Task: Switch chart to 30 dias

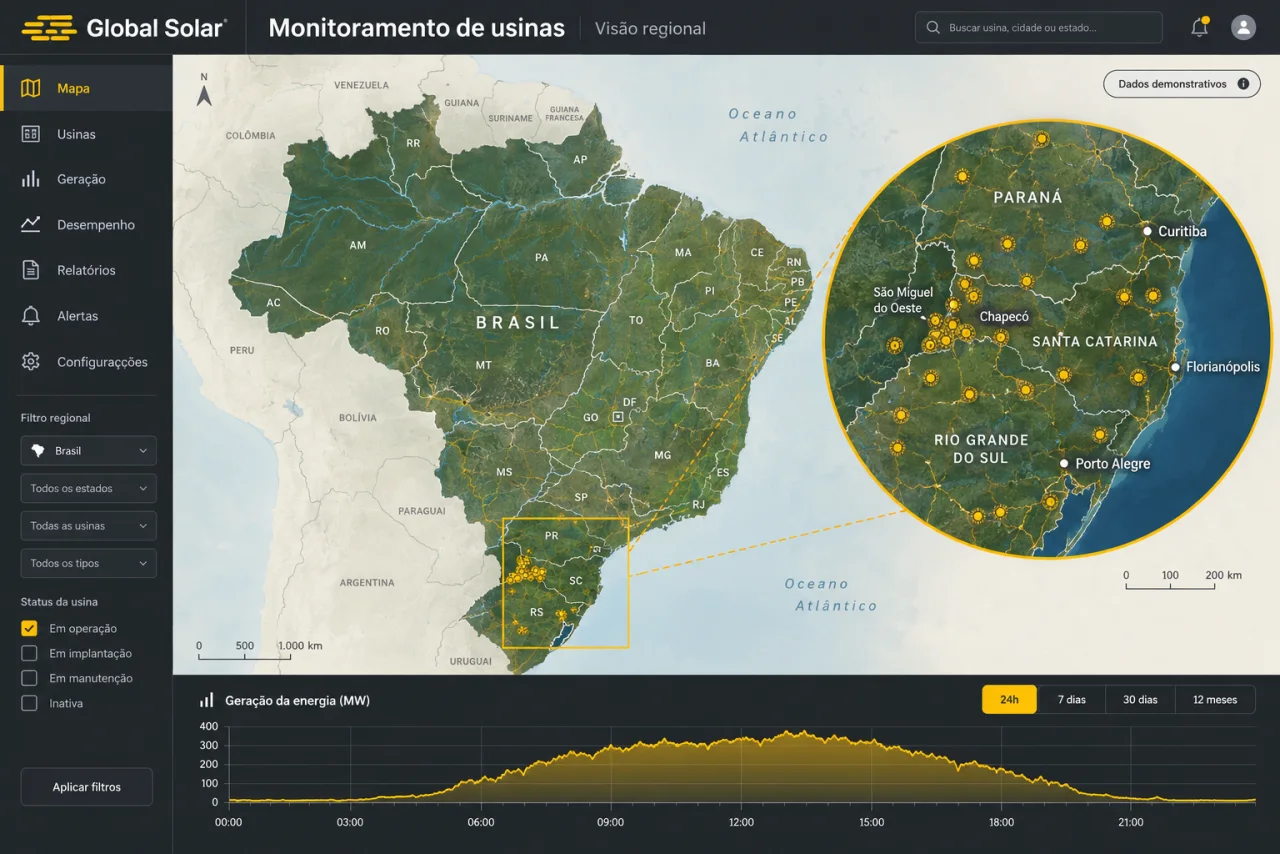Action: (x=1140, y=700)
